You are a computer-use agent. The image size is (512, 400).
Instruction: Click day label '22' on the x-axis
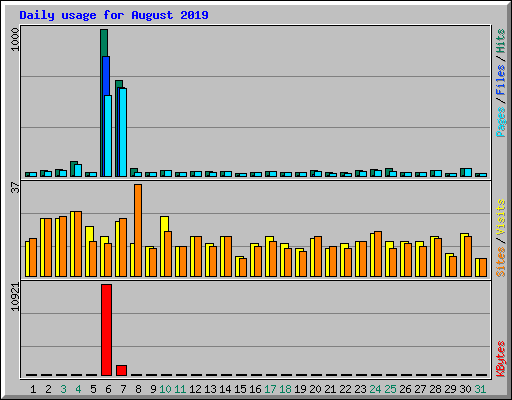coord(345,389)
